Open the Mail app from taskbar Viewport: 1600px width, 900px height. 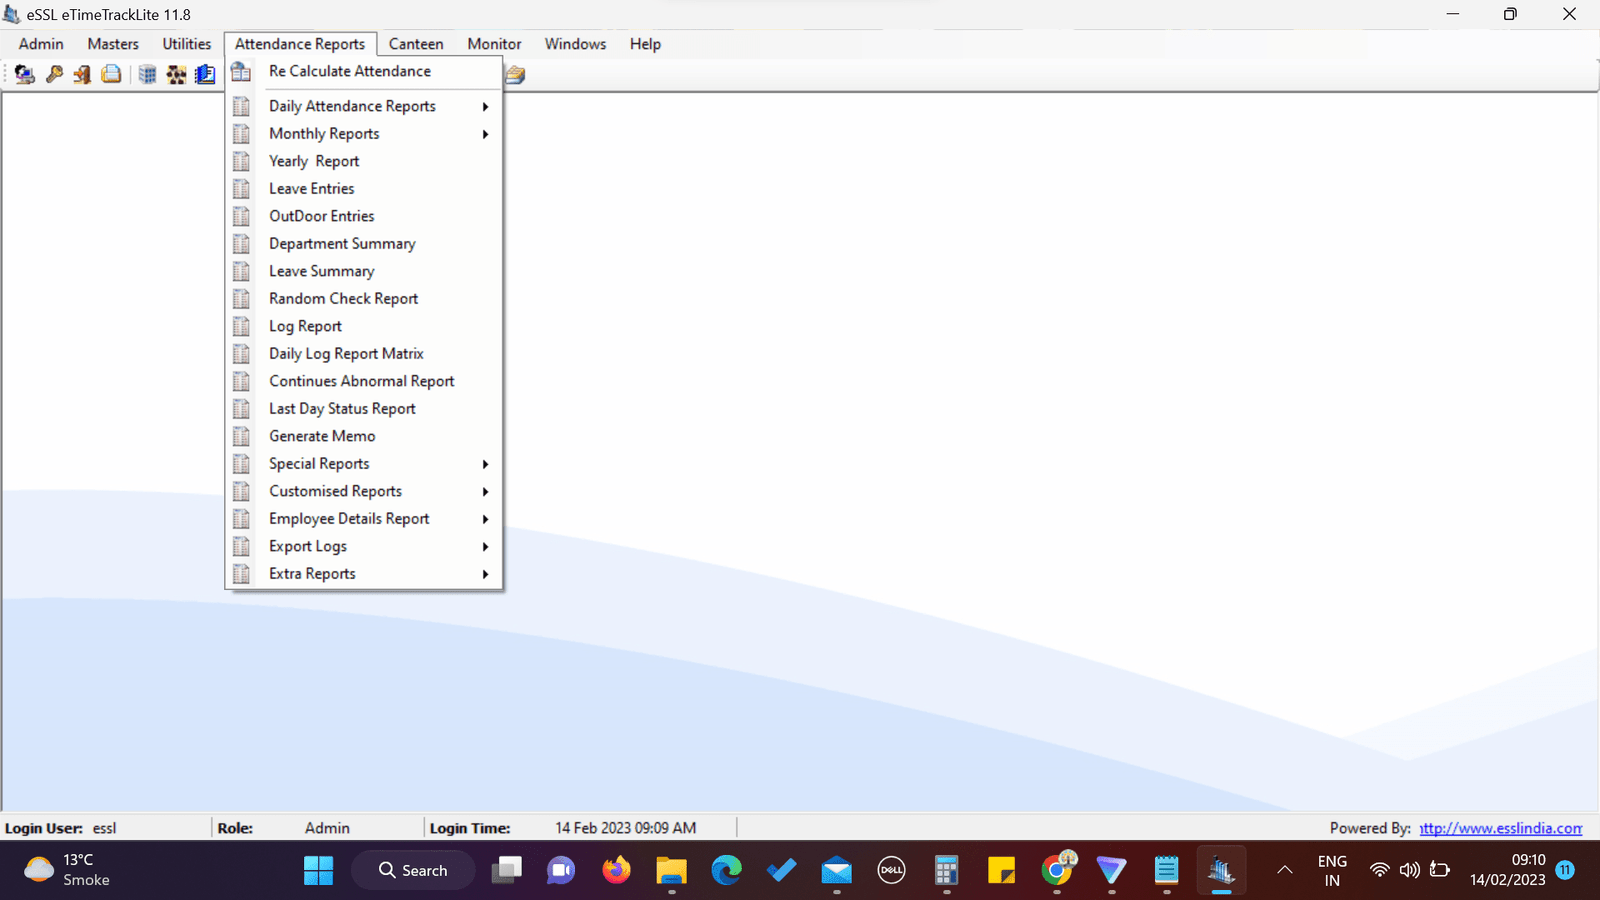coord(836,870)
